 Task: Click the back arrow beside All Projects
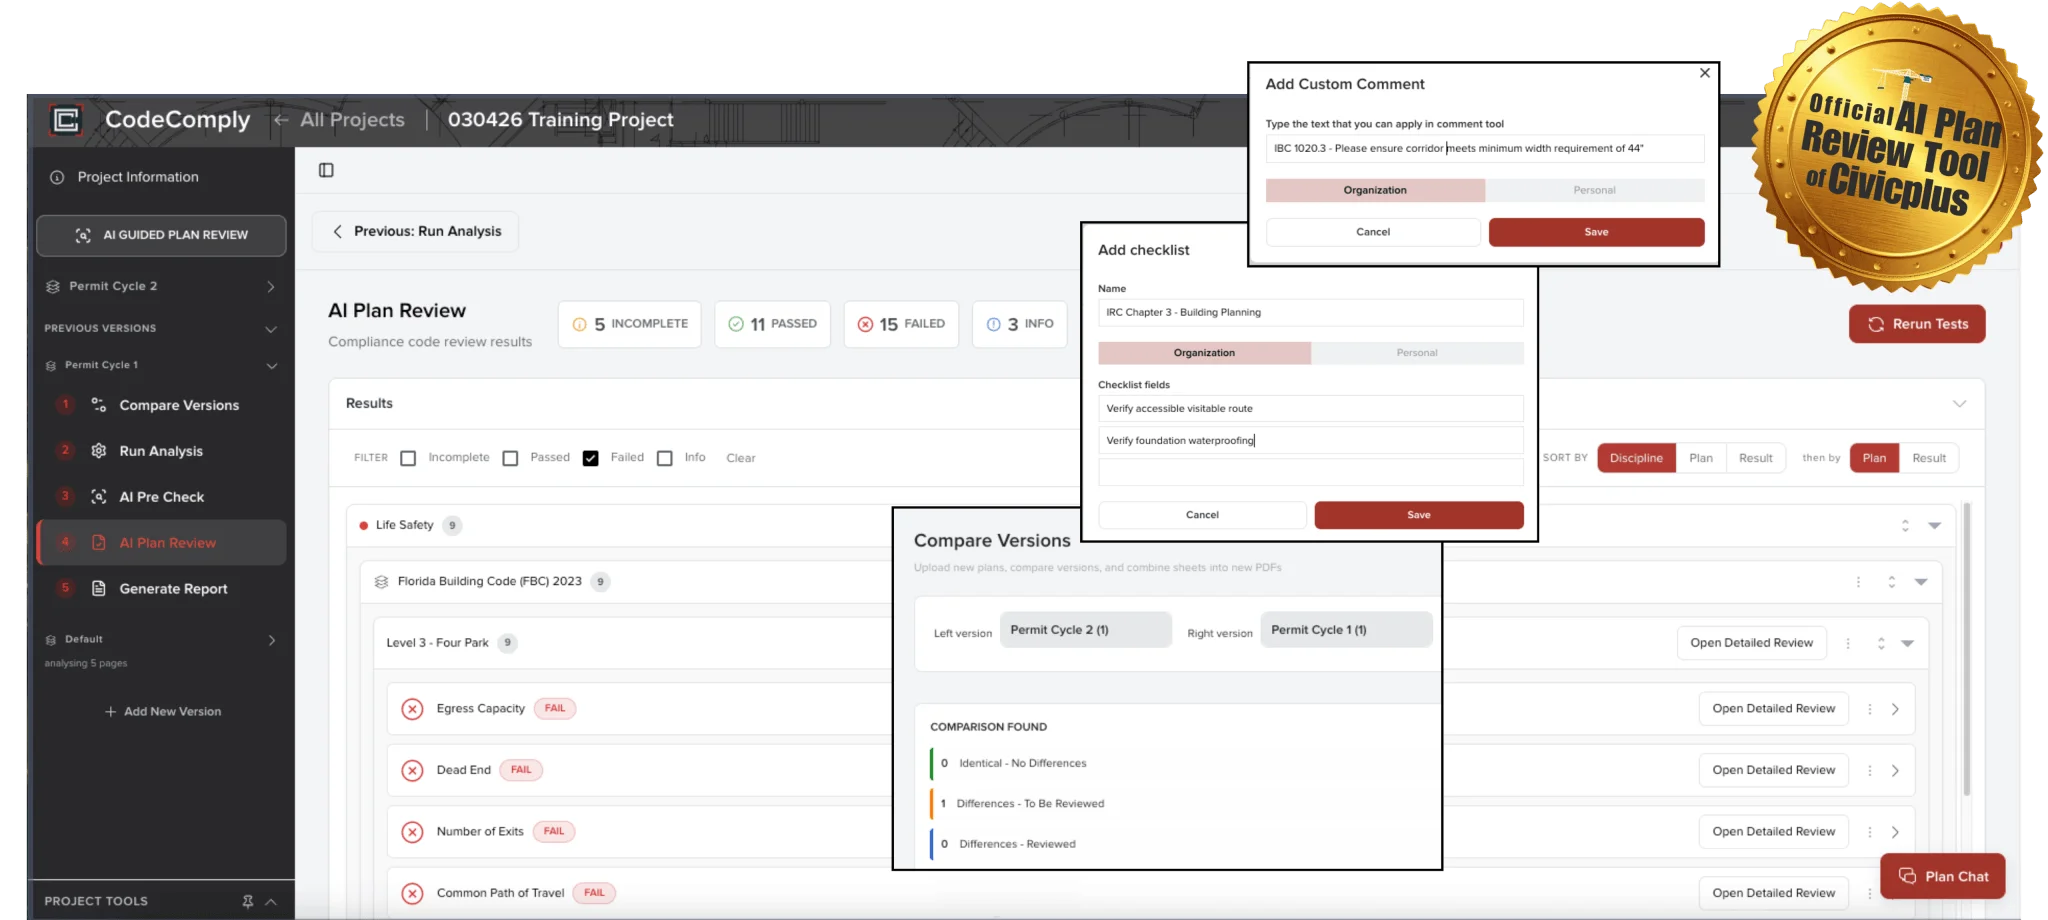tap(281, 120)
